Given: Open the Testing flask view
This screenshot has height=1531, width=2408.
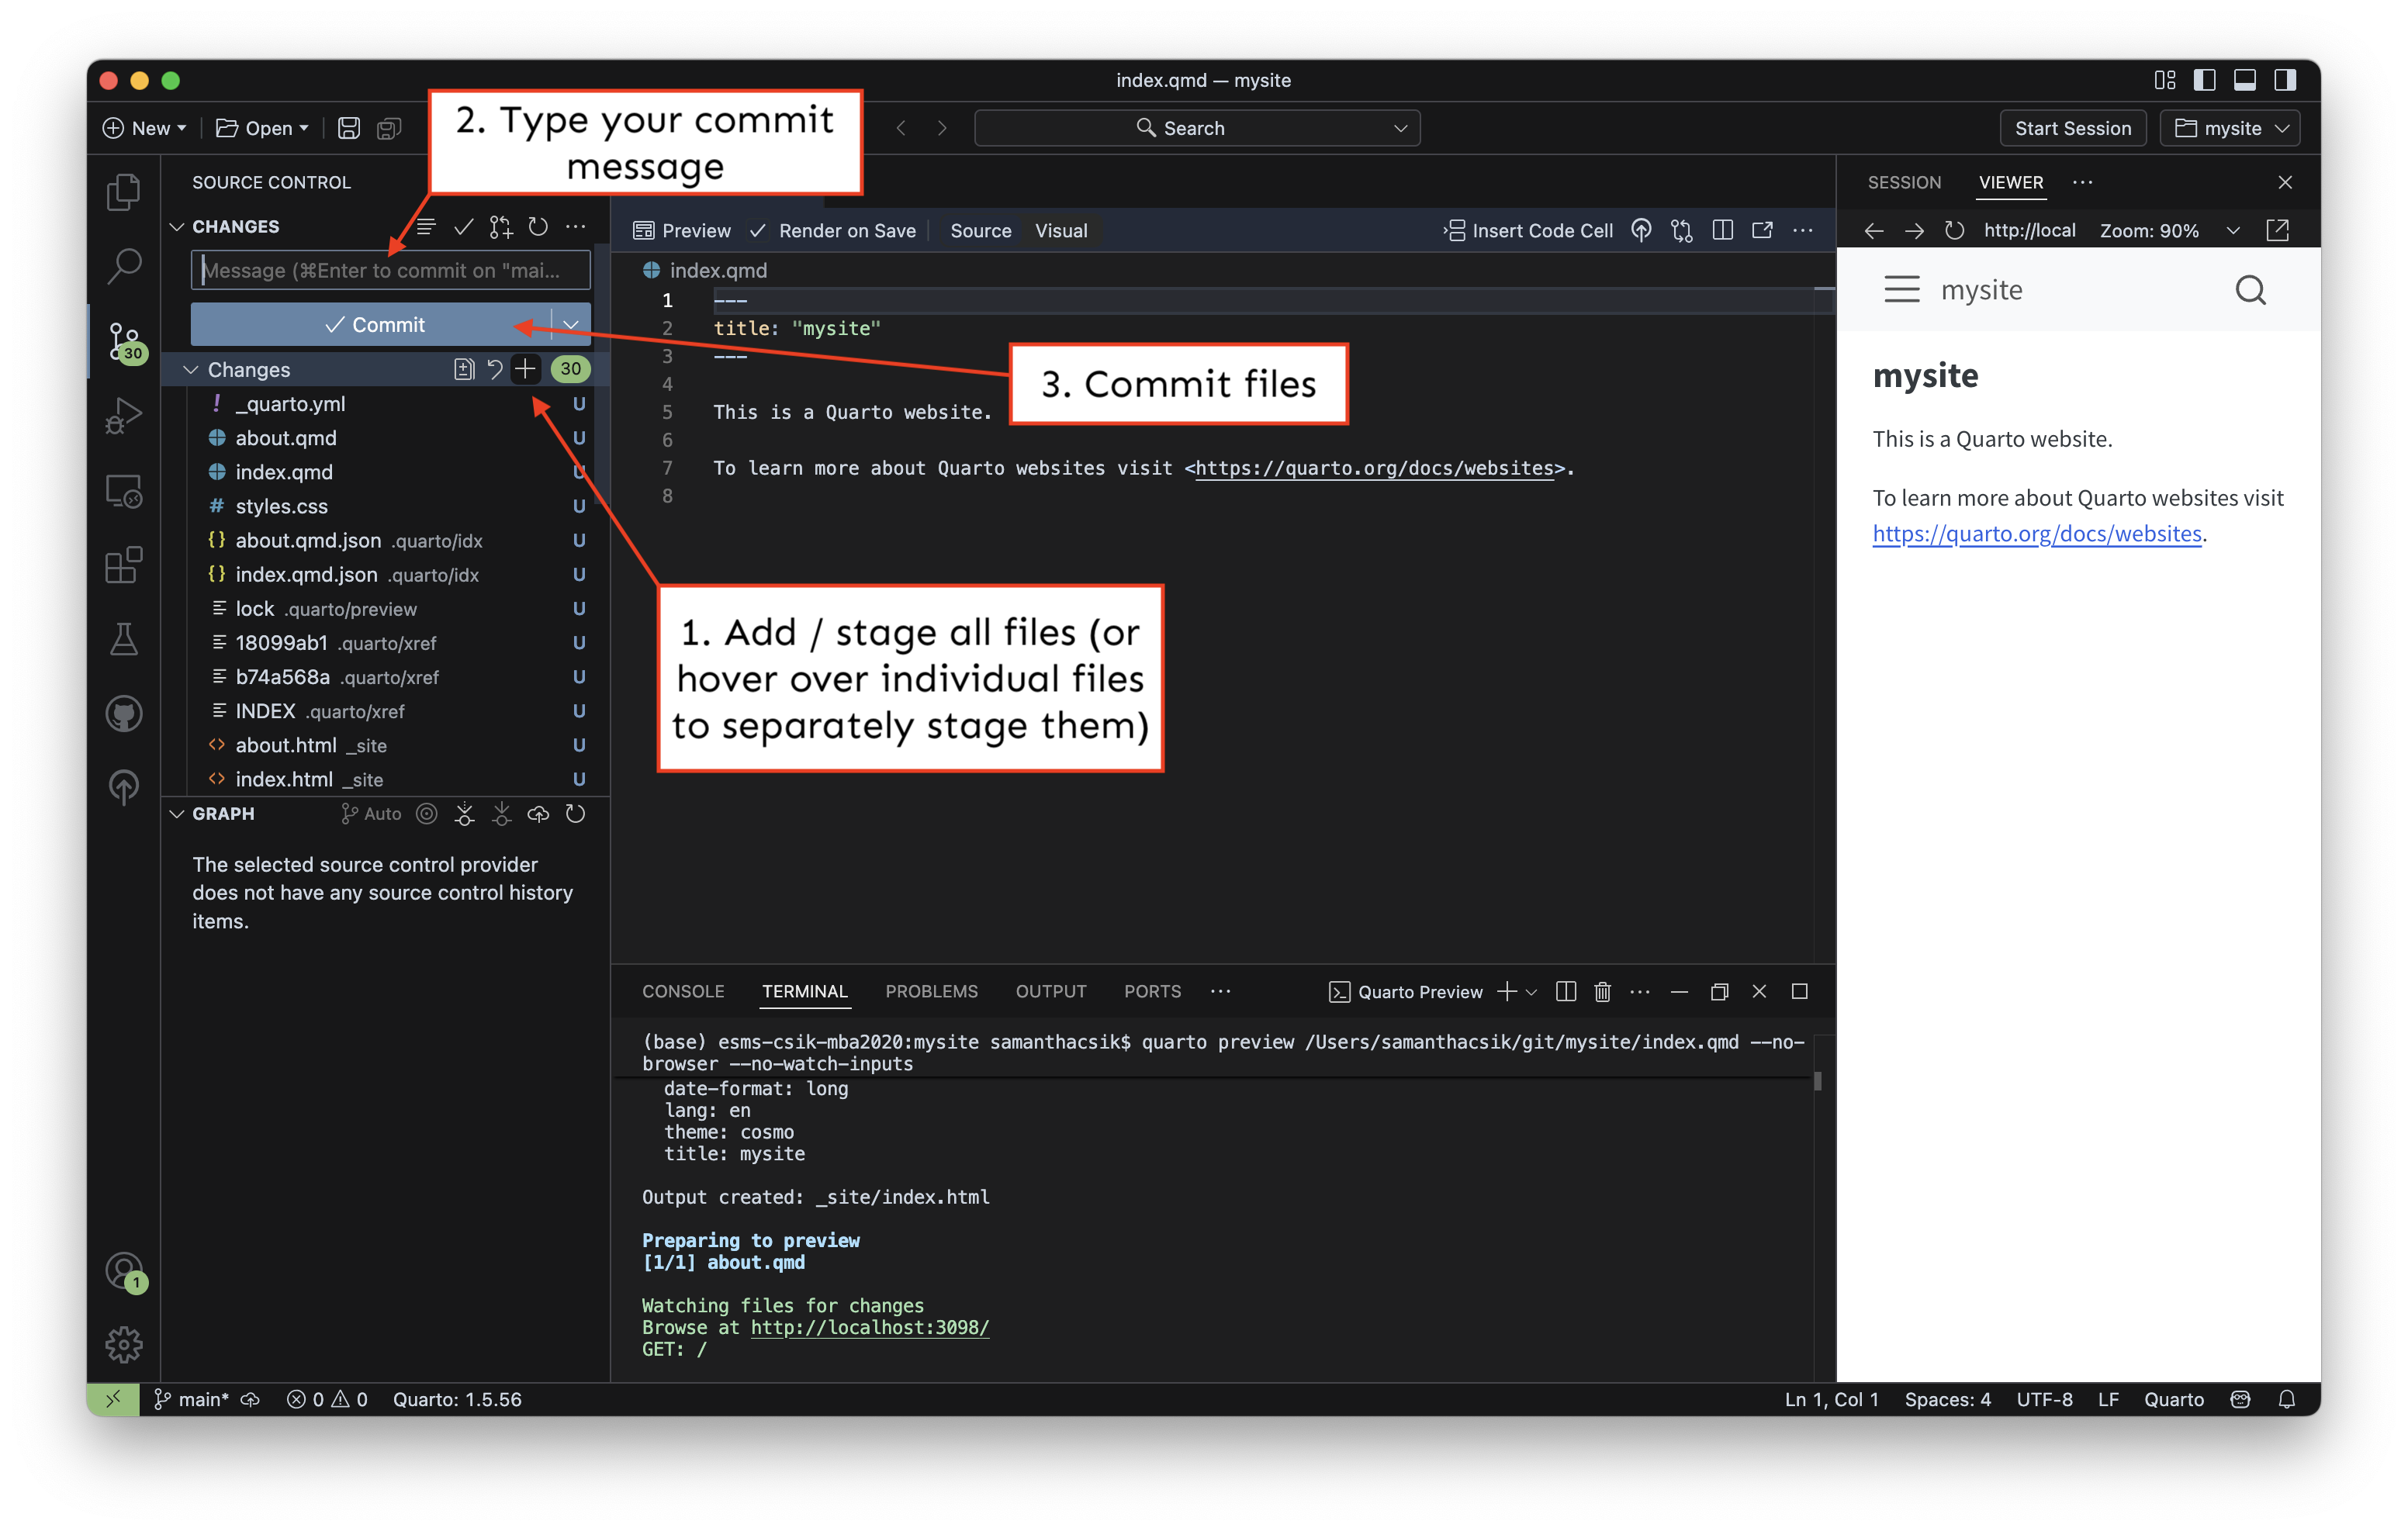Looking at the screenshot, I should pos(124,640).
